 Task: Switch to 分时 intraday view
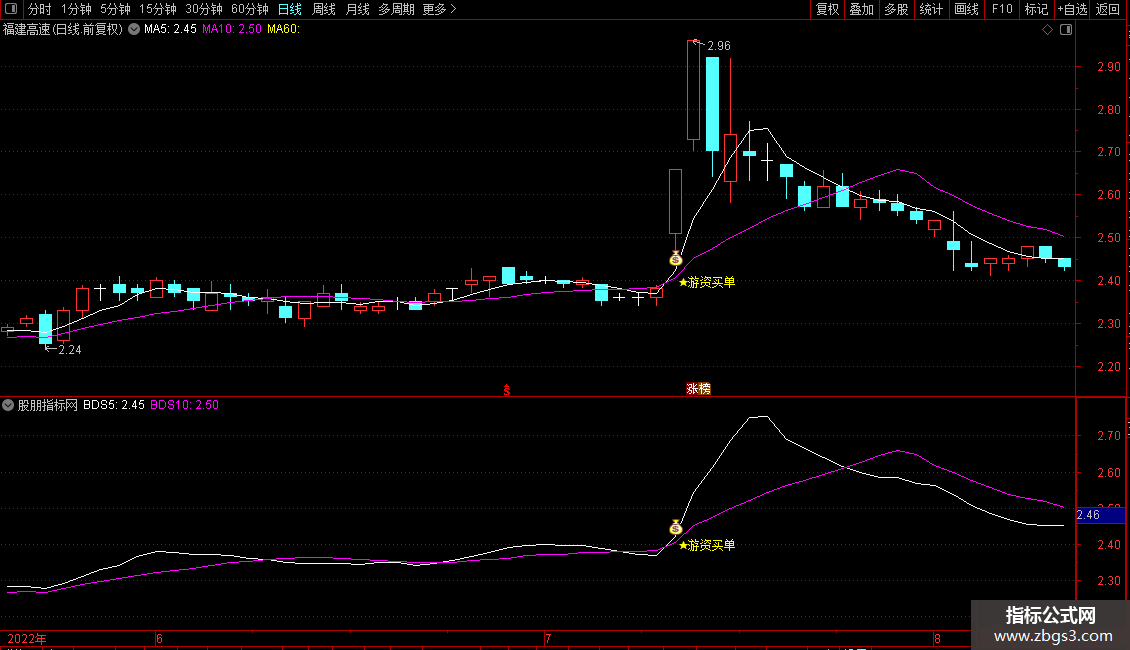click(40, 9)
